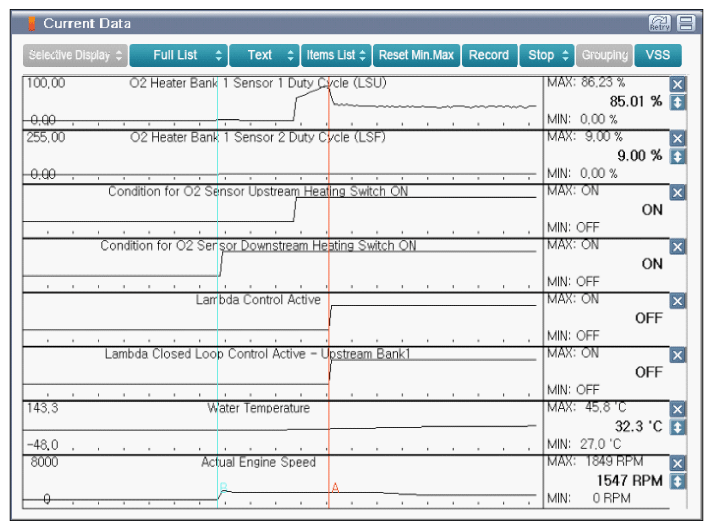Viewport: 713px width, 530px height.
Task: Click the 1547 RPM engine speed value
Action: click(629, 480)
